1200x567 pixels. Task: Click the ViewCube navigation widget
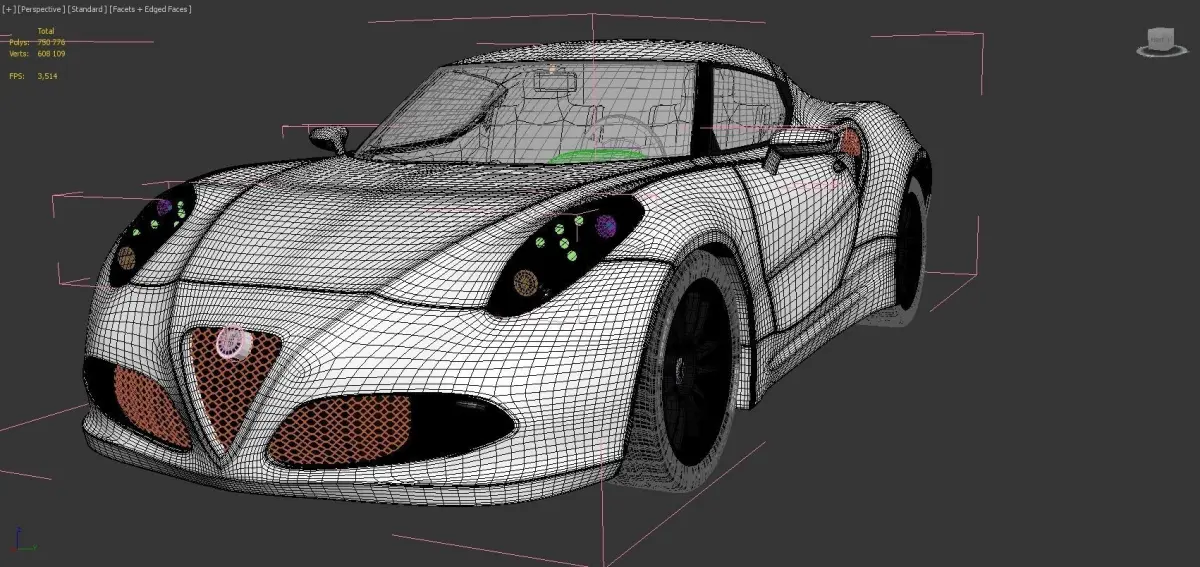(x=1161, y=42)
